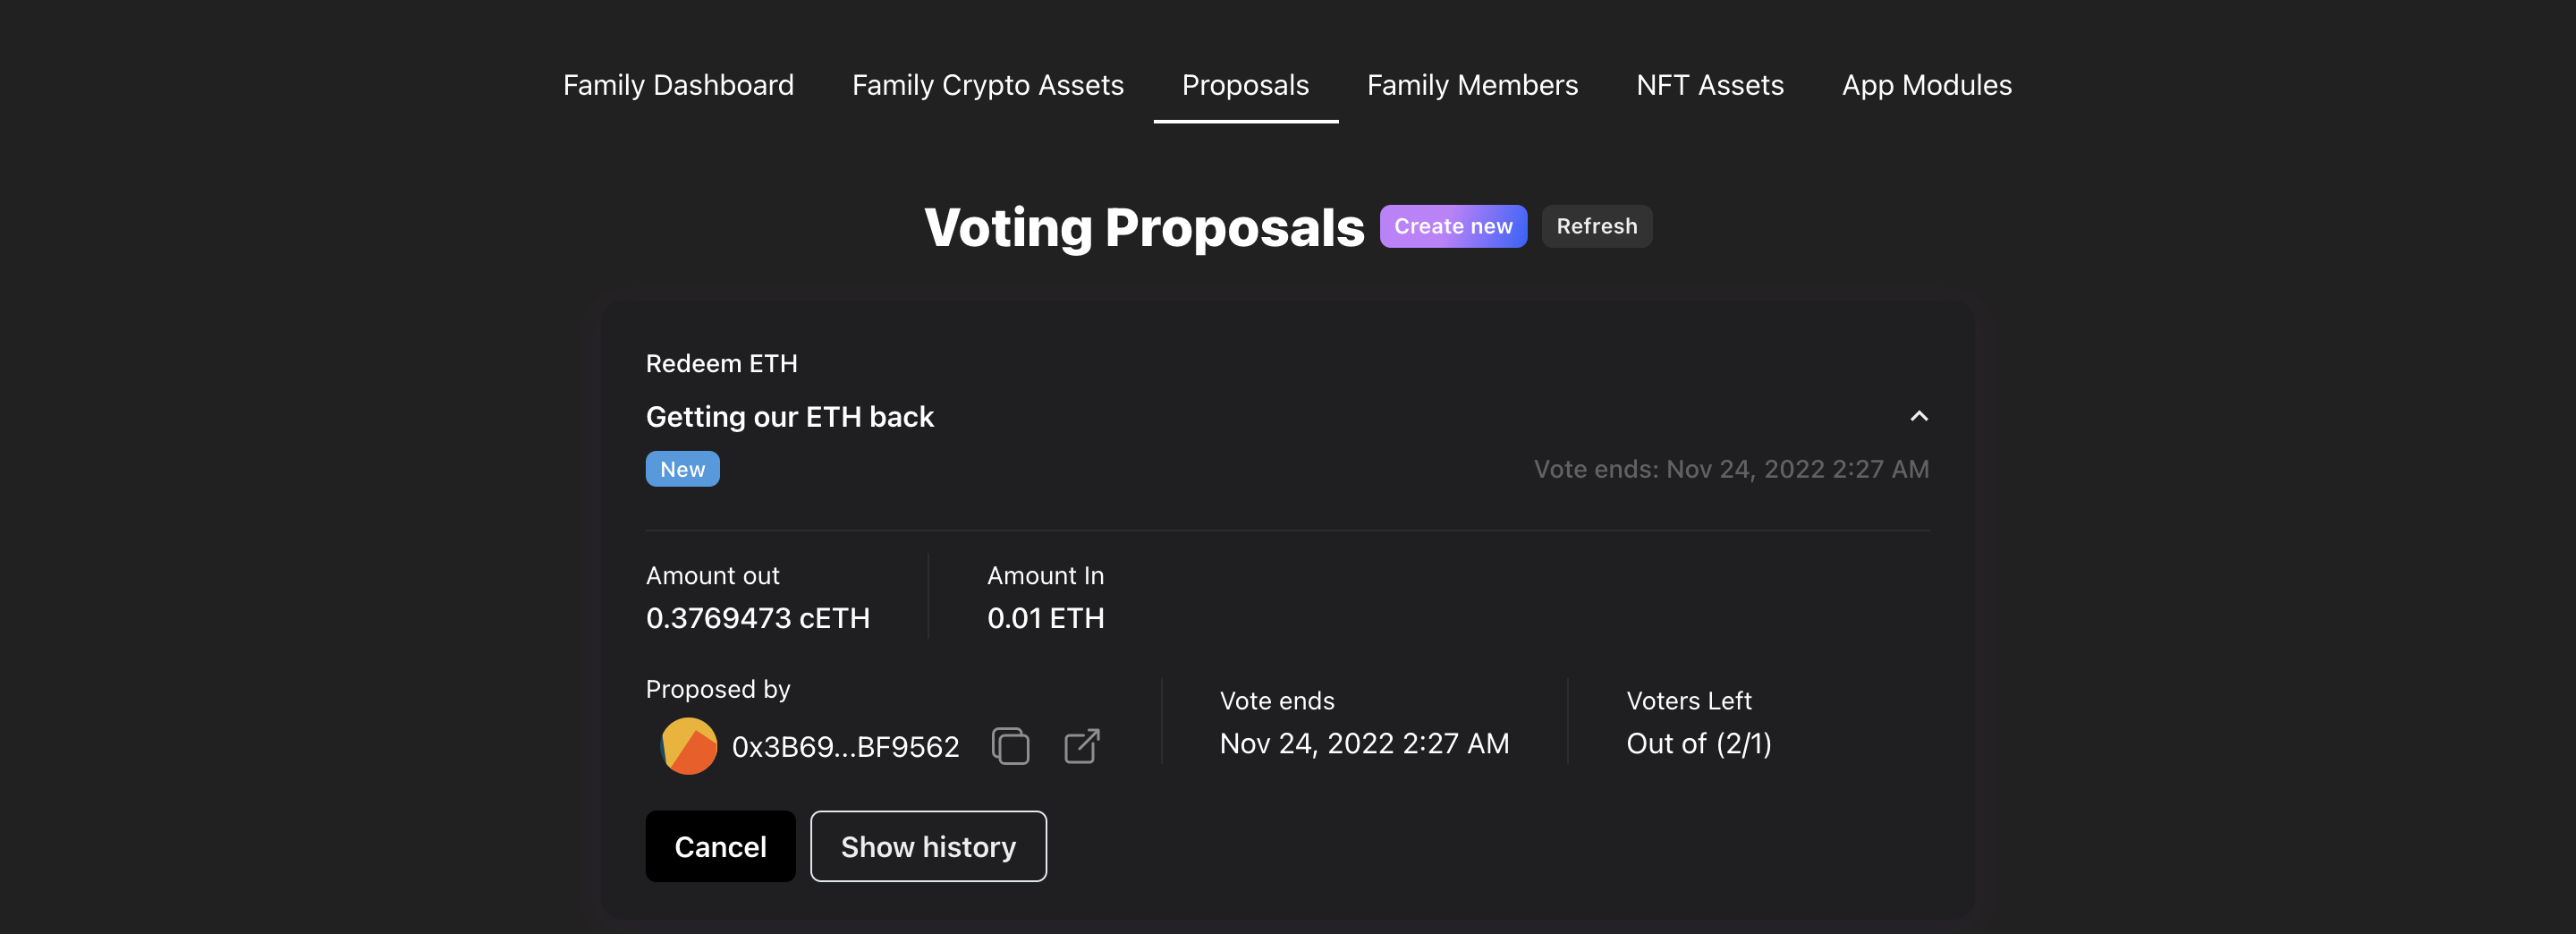Click the Redeem ETH proposal type label
2576x934 pixels.
(x=721, y=364)
